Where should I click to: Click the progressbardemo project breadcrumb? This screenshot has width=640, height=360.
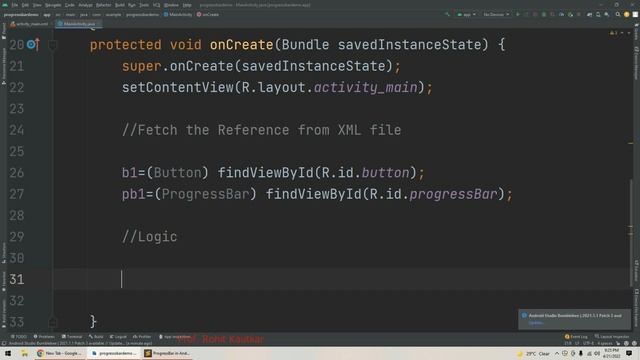[x=21, y=15]
